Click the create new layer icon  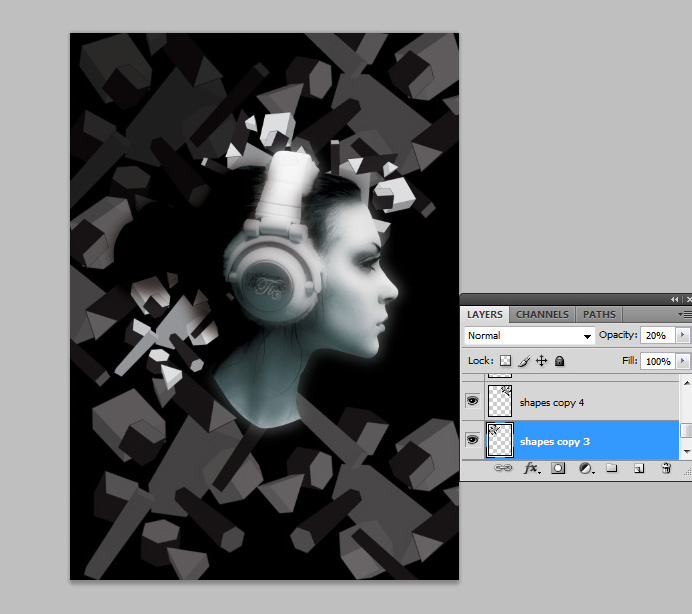pos(638,468)
